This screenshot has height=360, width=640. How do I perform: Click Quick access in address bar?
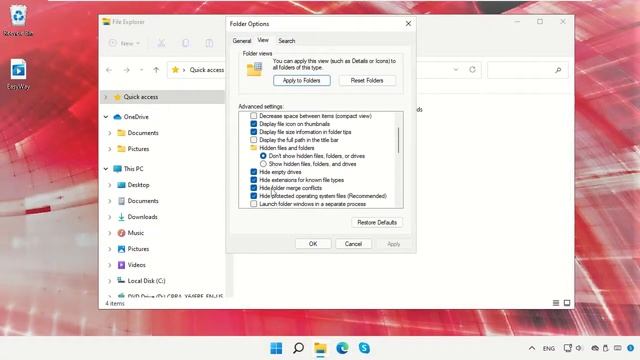point(207,70)
